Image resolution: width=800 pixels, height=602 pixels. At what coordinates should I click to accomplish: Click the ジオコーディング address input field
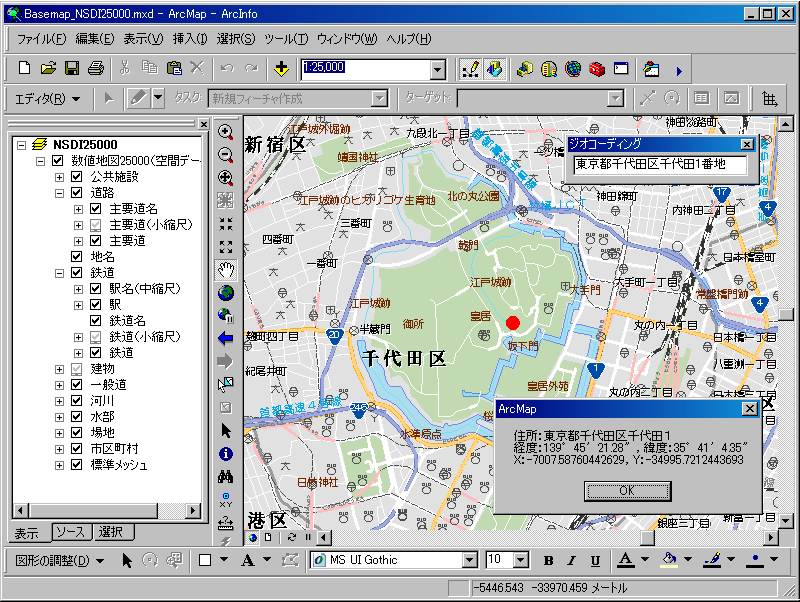coord(660,164)
